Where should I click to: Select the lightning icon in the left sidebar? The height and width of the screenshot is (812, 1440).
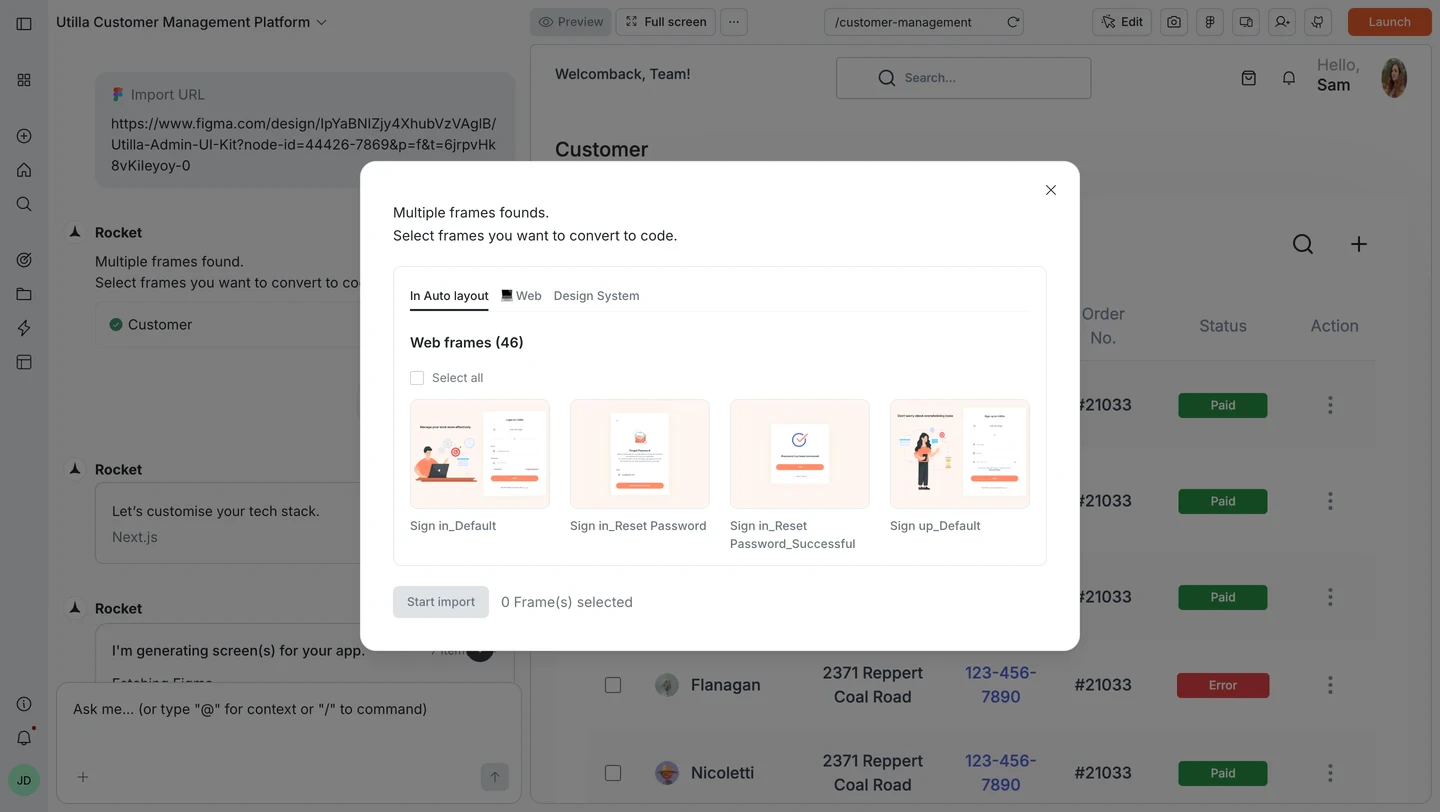coord(23,327)
